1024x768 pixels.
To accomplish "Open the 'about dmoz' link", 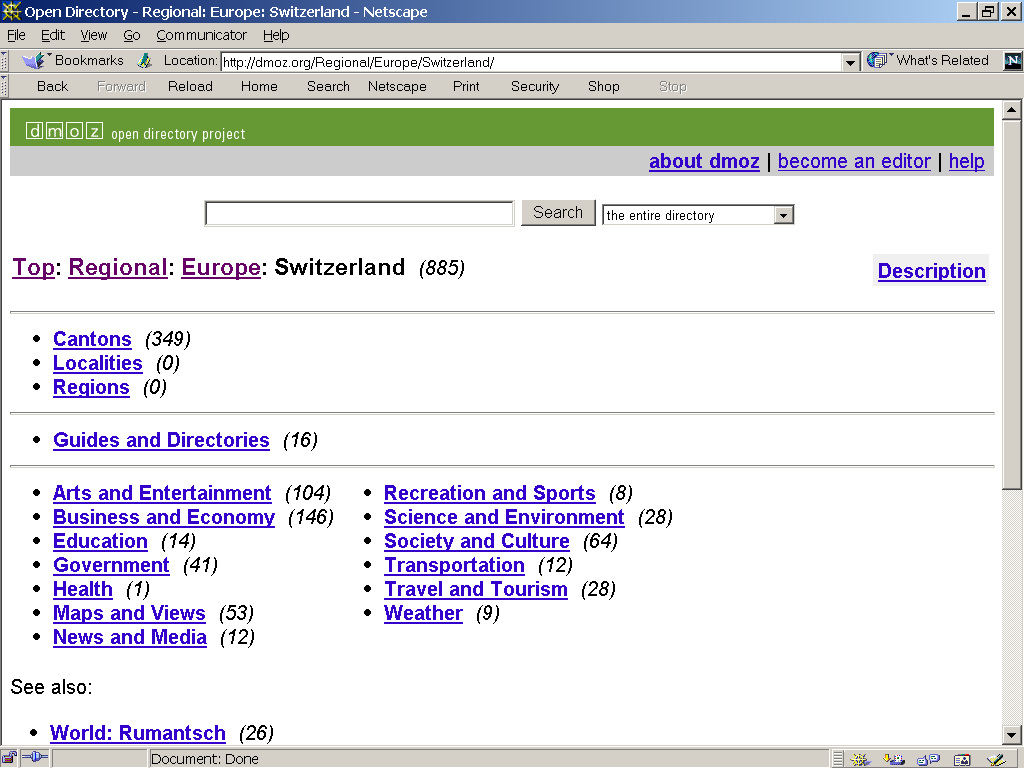I will point(704,161).
